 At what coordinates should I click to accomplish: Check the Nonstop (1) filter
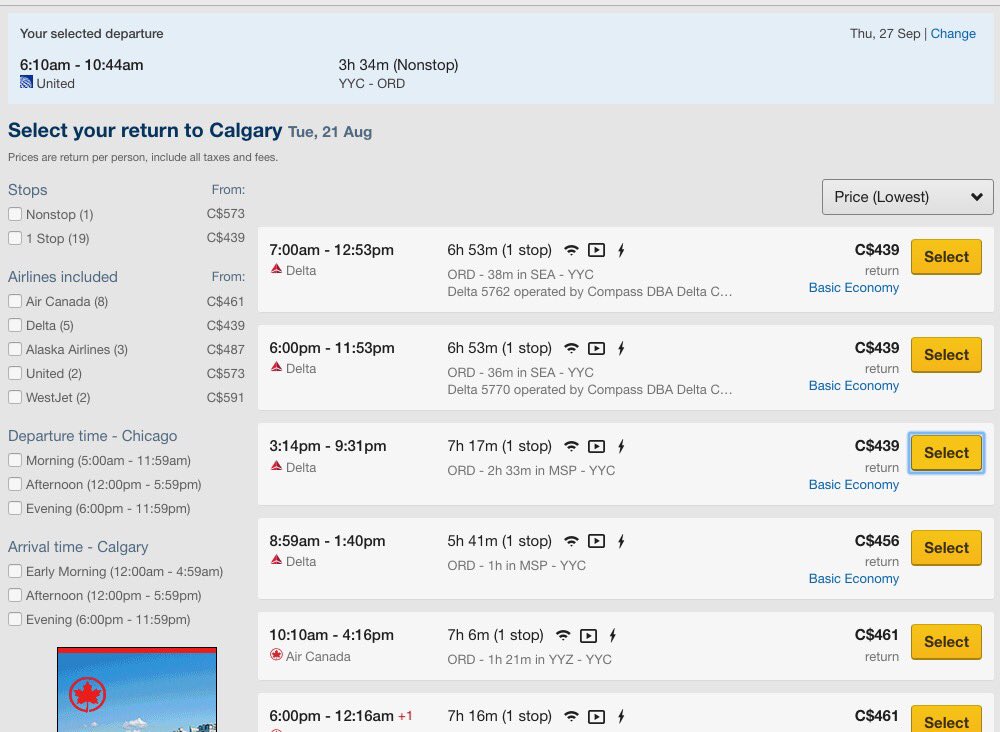tap(15, 214)
